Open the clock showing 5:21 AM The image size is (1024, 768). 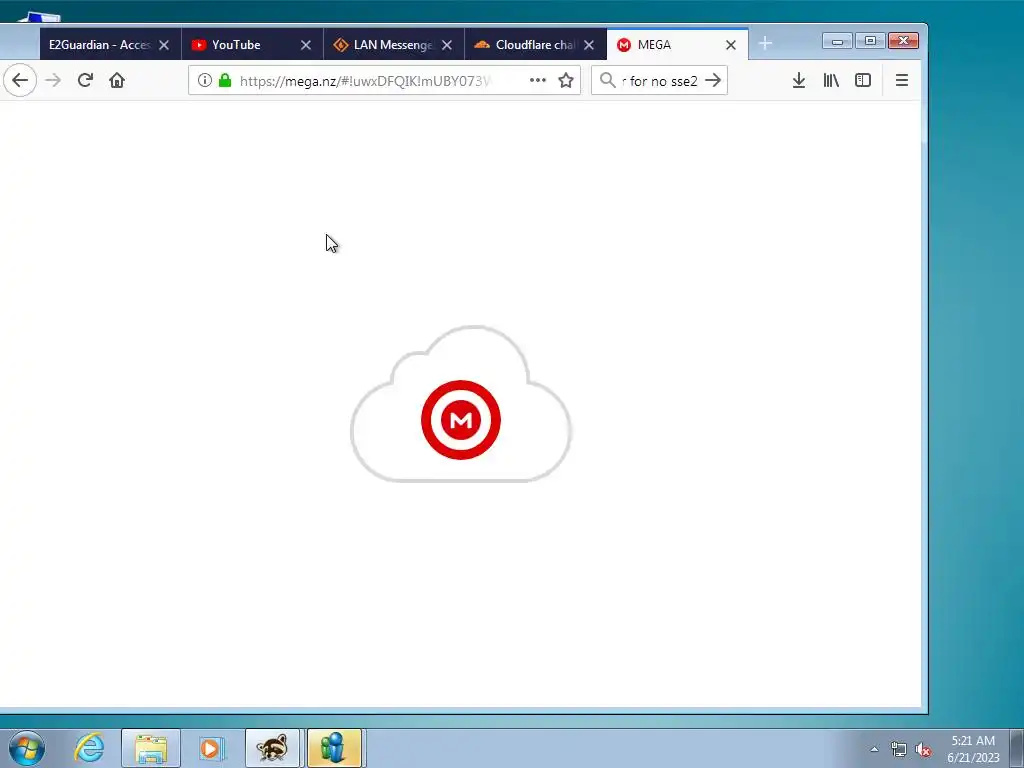pos(973,748)
